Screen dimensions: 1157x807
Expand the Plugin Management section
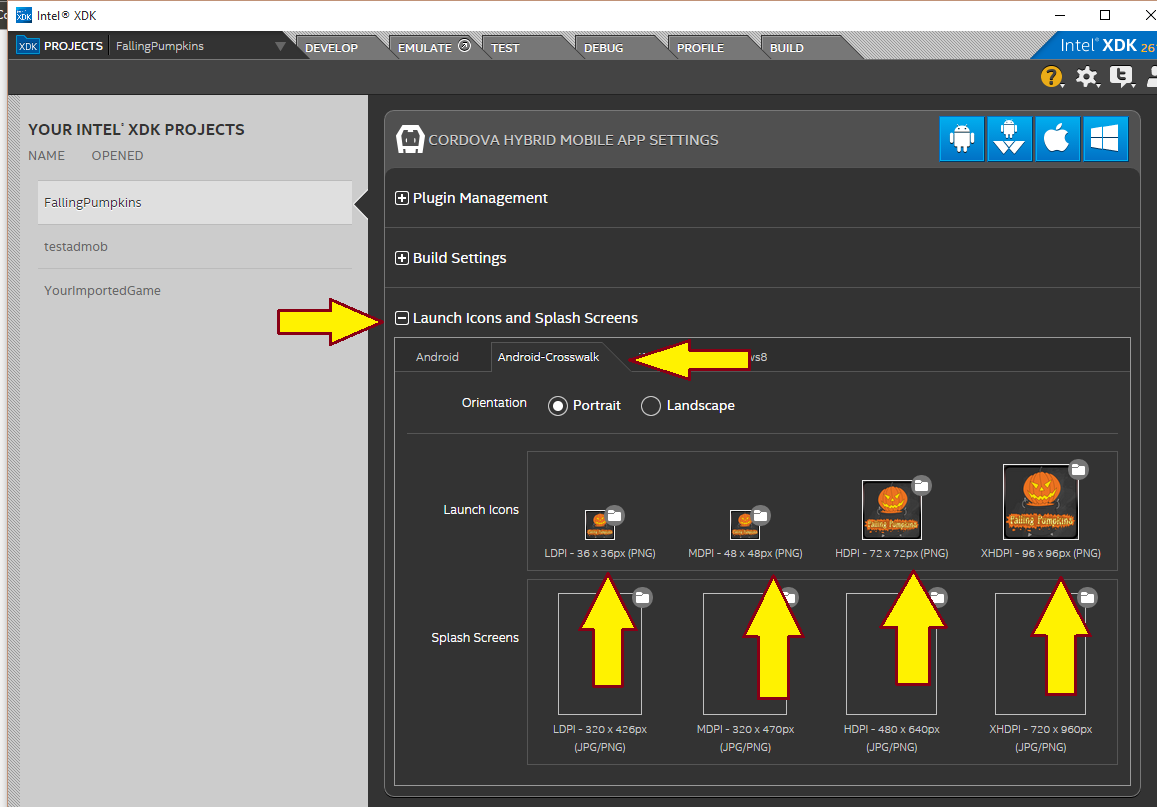(402, 198)
